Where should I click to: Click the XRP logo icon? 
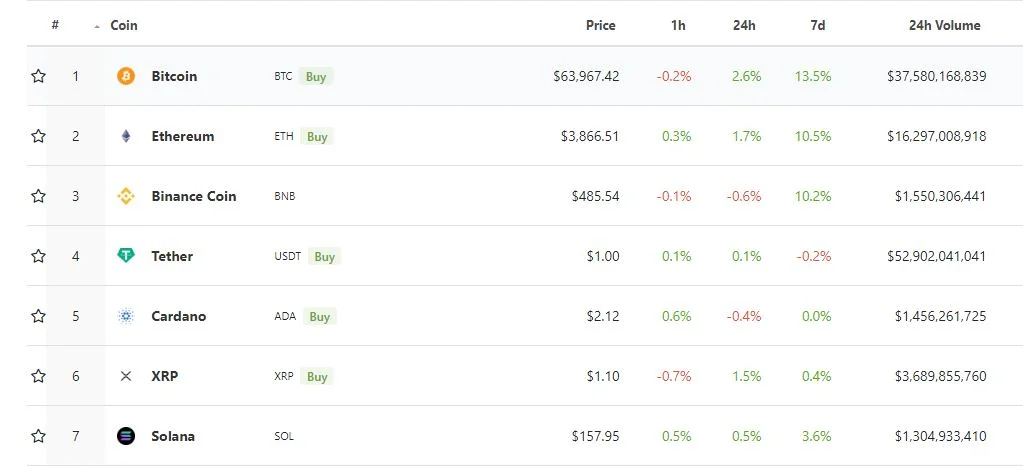[126, 377]
